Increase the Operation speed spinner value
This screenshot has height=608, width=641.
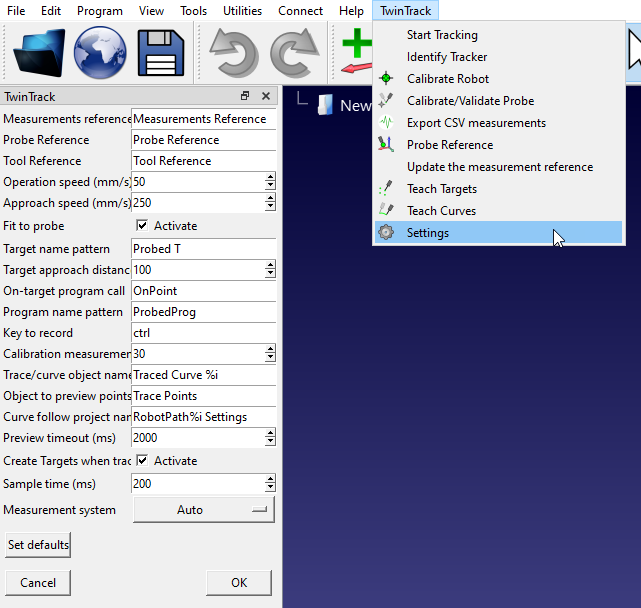click(270, 178)
